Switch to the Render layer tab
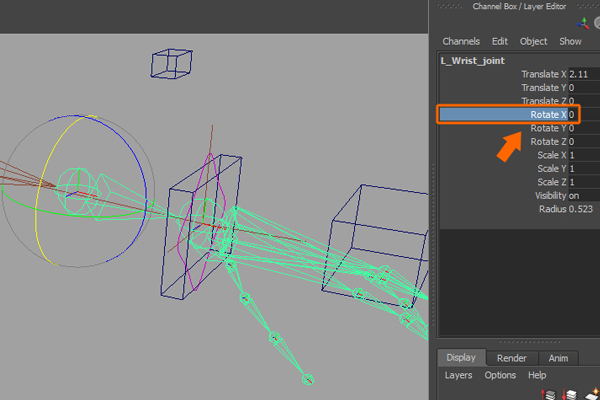 pos(512,358)
